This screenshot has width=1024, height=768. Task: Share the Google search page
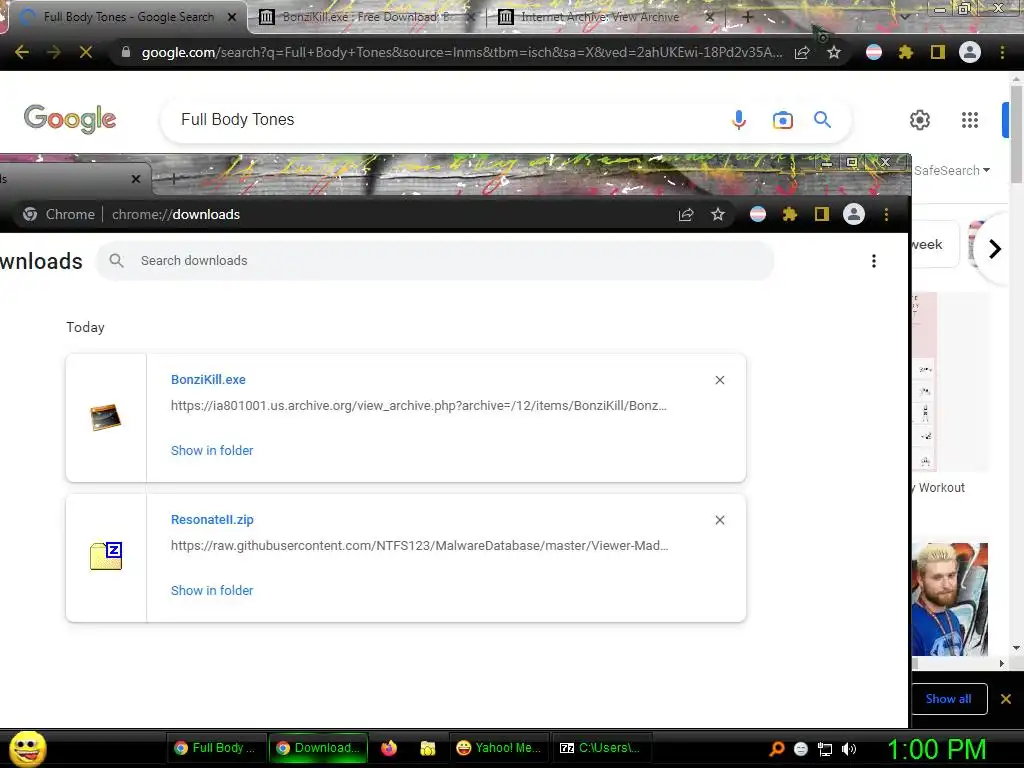pyautogui.click(x=802, y=53)
